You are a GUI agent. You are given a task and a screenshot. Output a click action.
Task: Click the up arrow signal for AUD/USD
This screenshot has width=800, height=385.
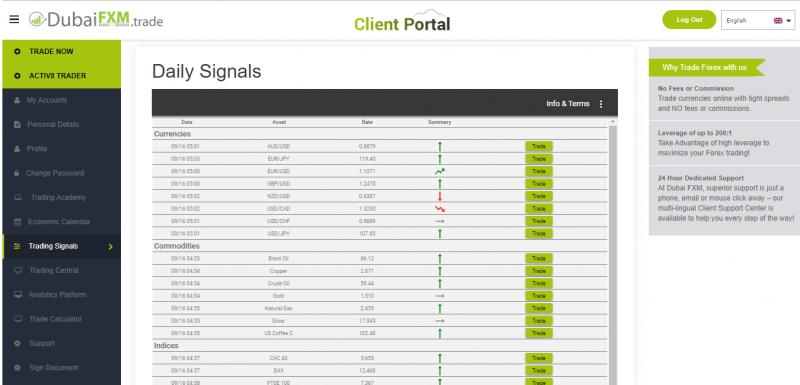tap(440, 146)
